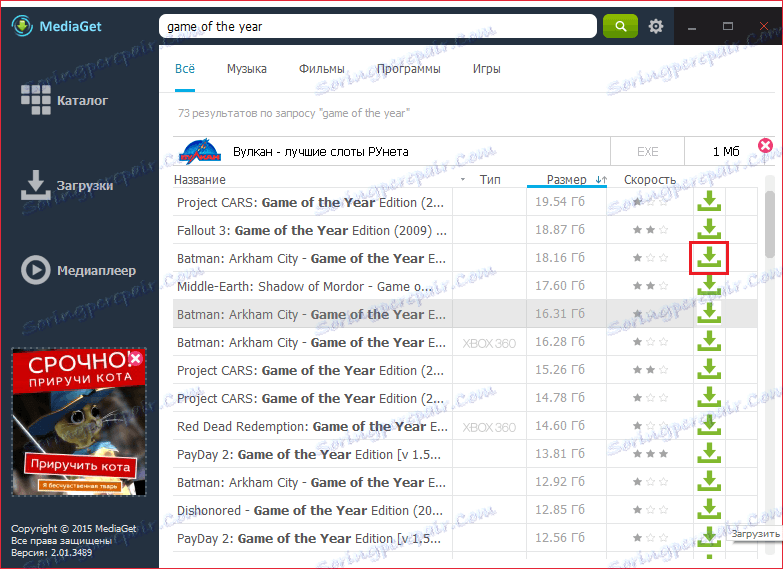Close the СРОЧНО cat banner ad

click(135, 358)
